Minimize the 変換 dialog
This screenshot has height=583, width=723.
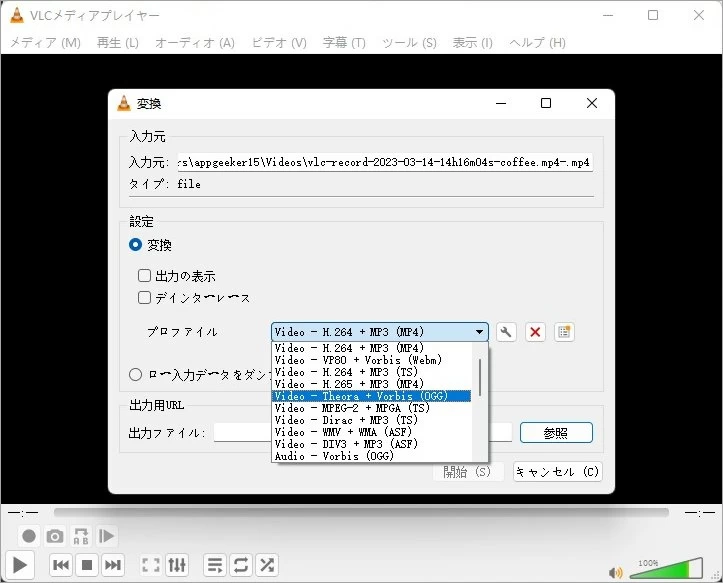[x=501, y=103]
